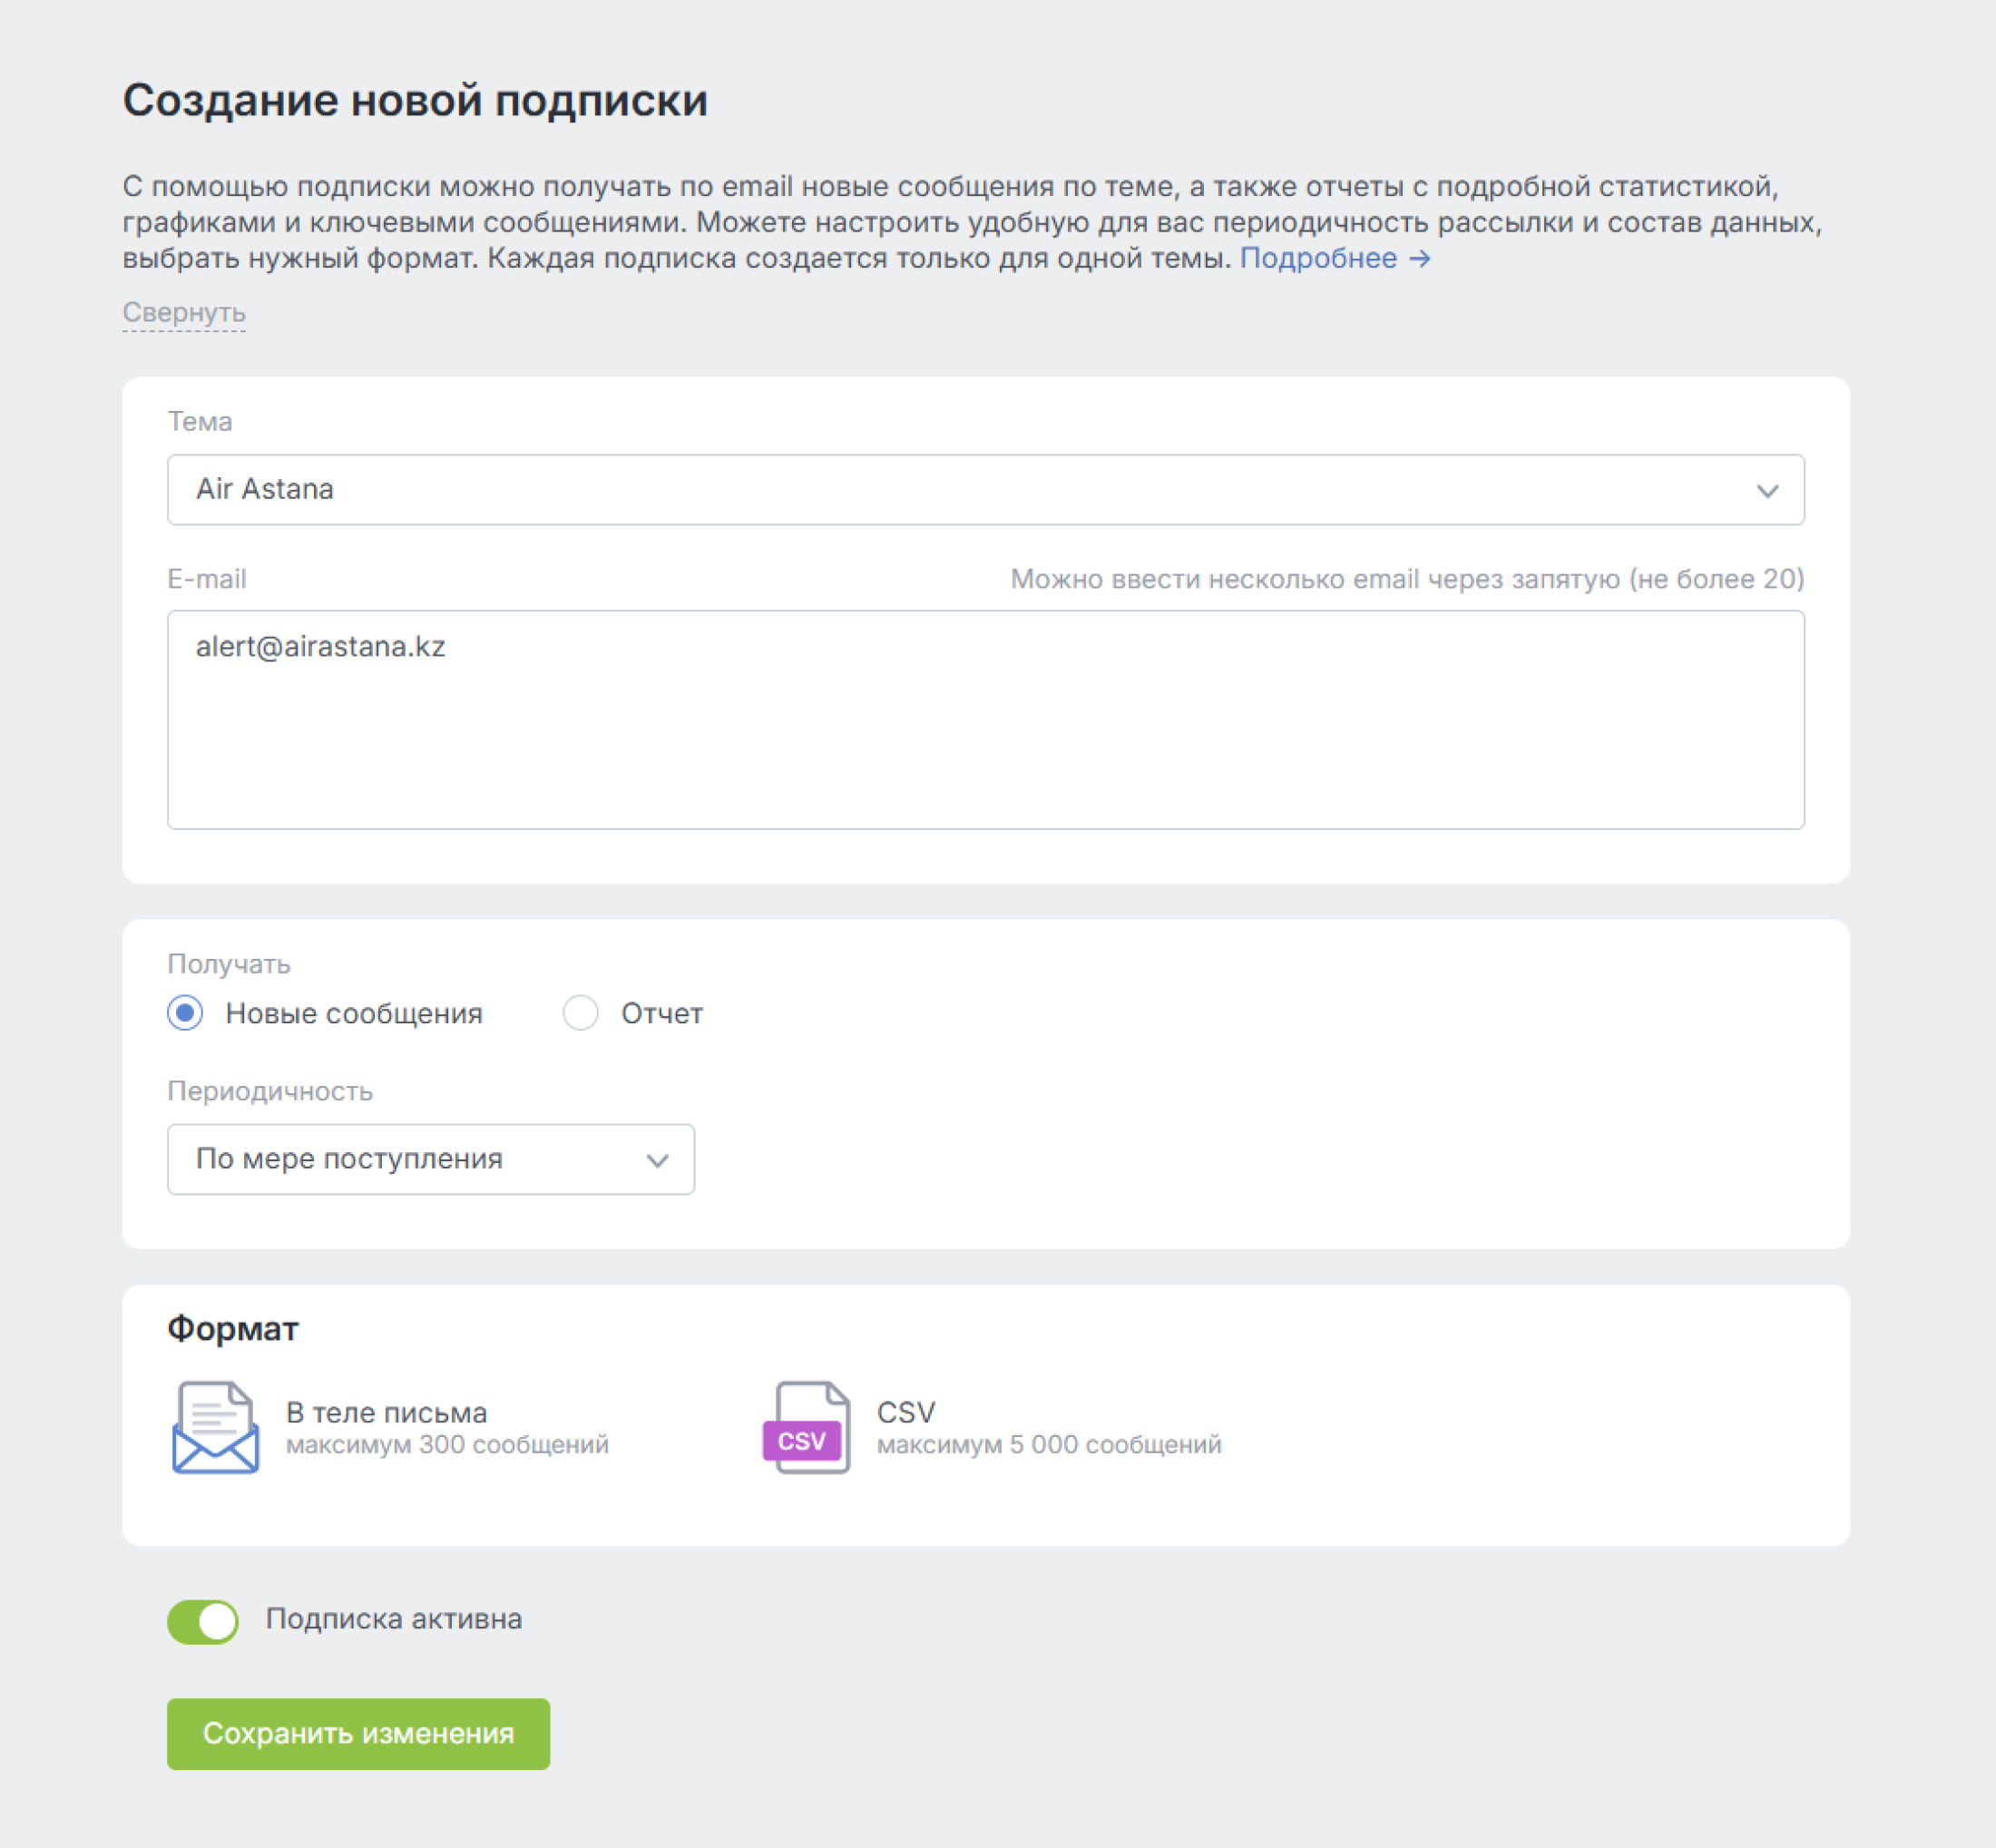This screenshot has height=1848, width=1996.
Task: Click the chevron in Периодичность dropdown
Action: click(657, 1160)
